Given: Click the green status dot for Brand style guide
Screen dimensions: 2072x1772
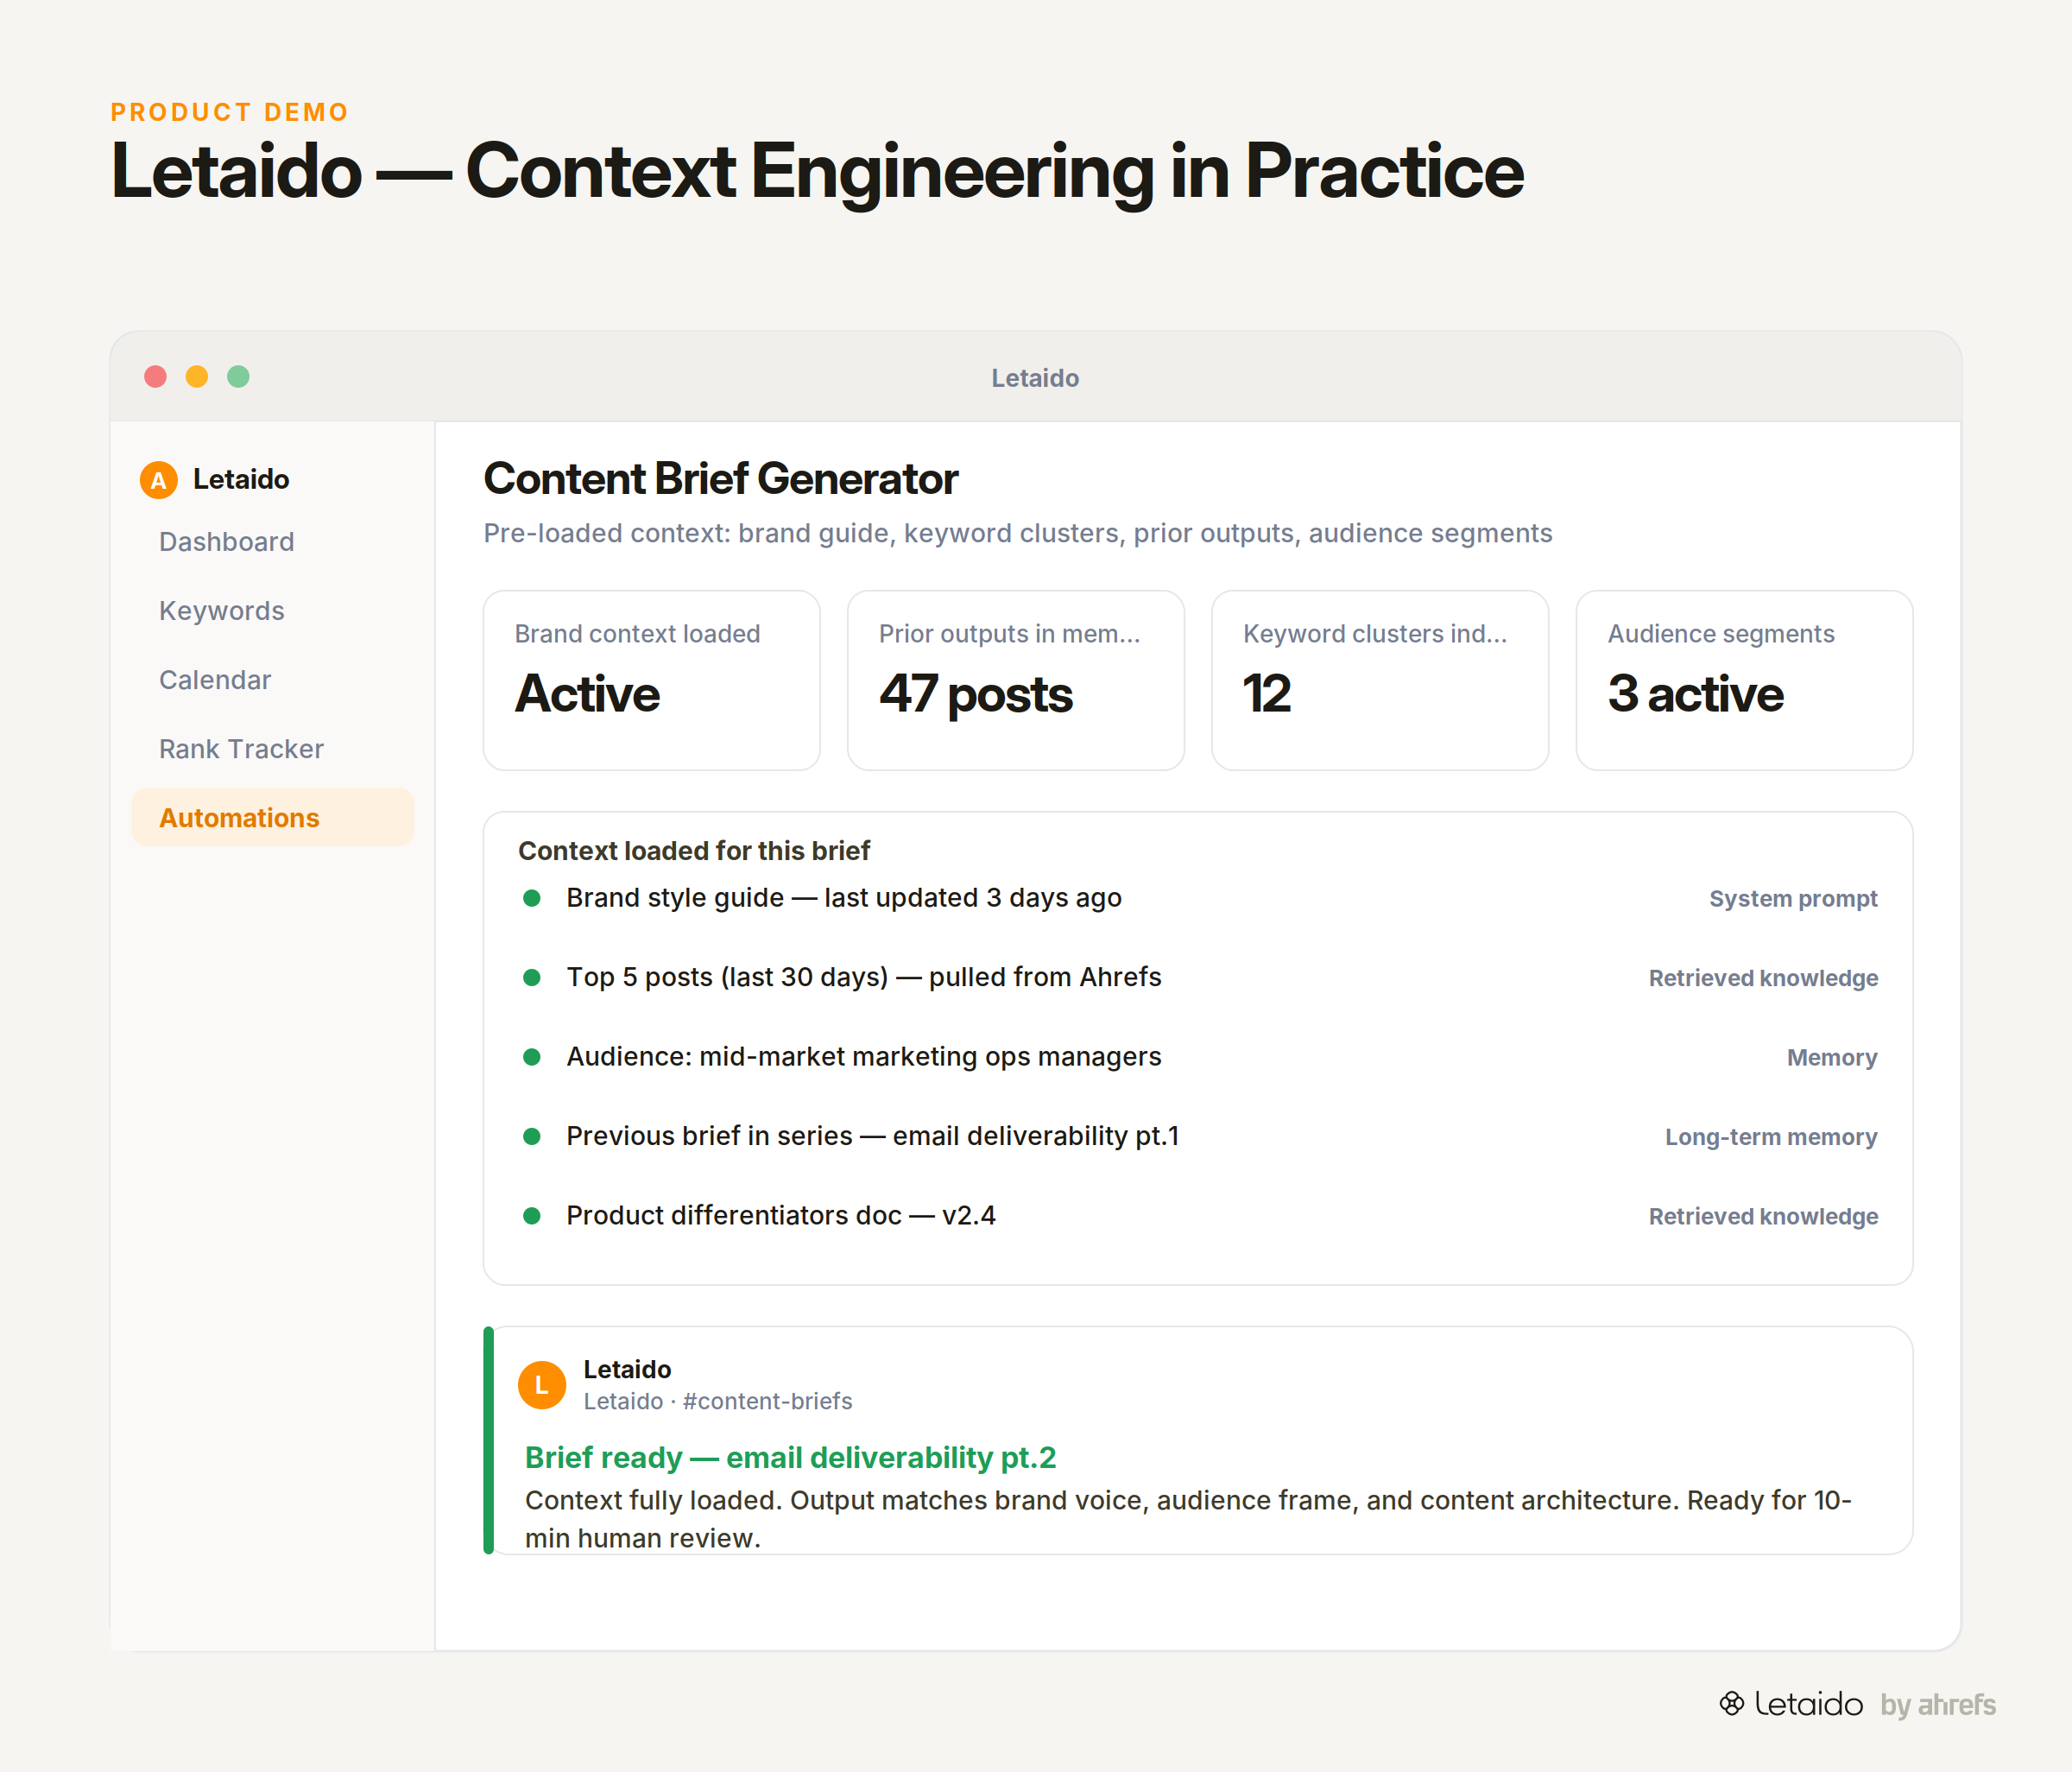Looking at the screenshot, I should click(x=532, y=898).
